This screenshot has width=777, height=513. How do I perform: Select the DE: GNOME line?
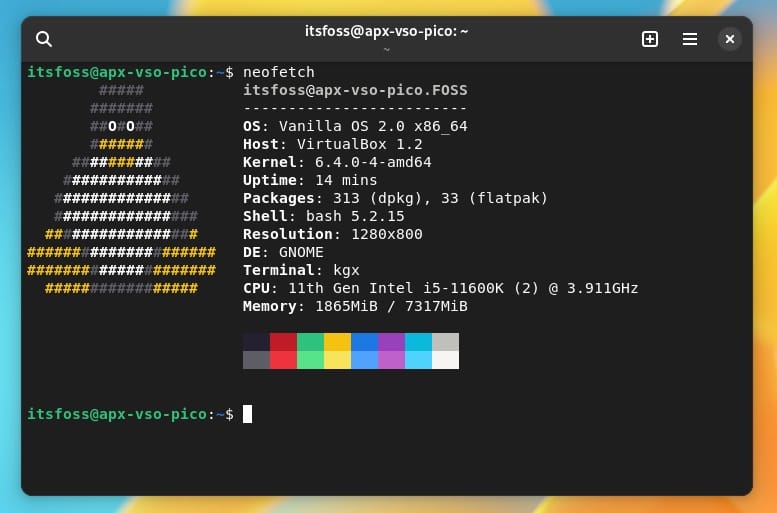(283, 252)
